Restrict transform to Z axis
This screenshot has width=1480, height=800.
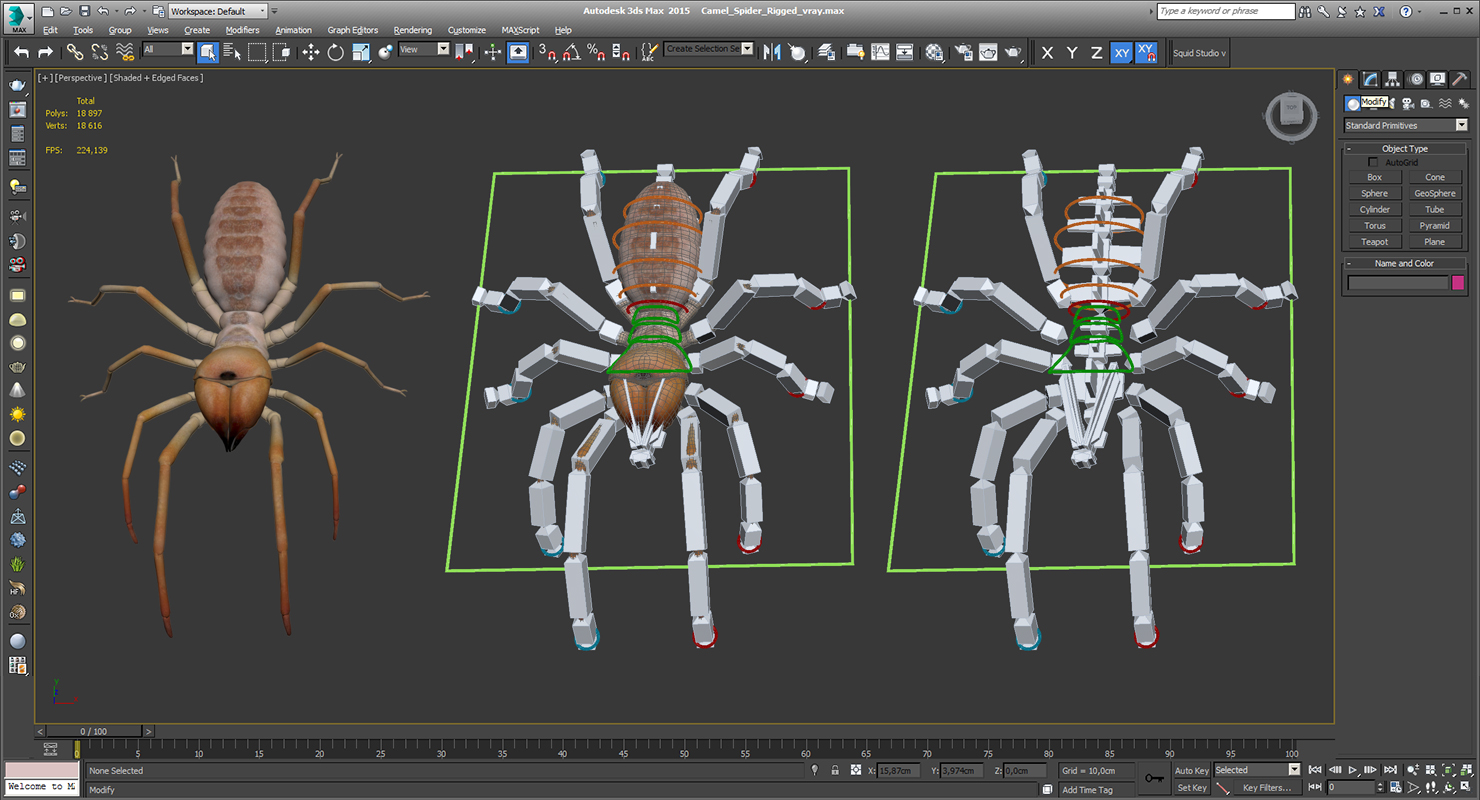[x=1097, y=53]
